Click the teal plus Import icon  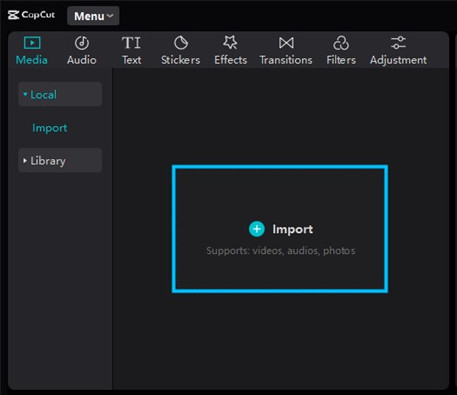257,229
